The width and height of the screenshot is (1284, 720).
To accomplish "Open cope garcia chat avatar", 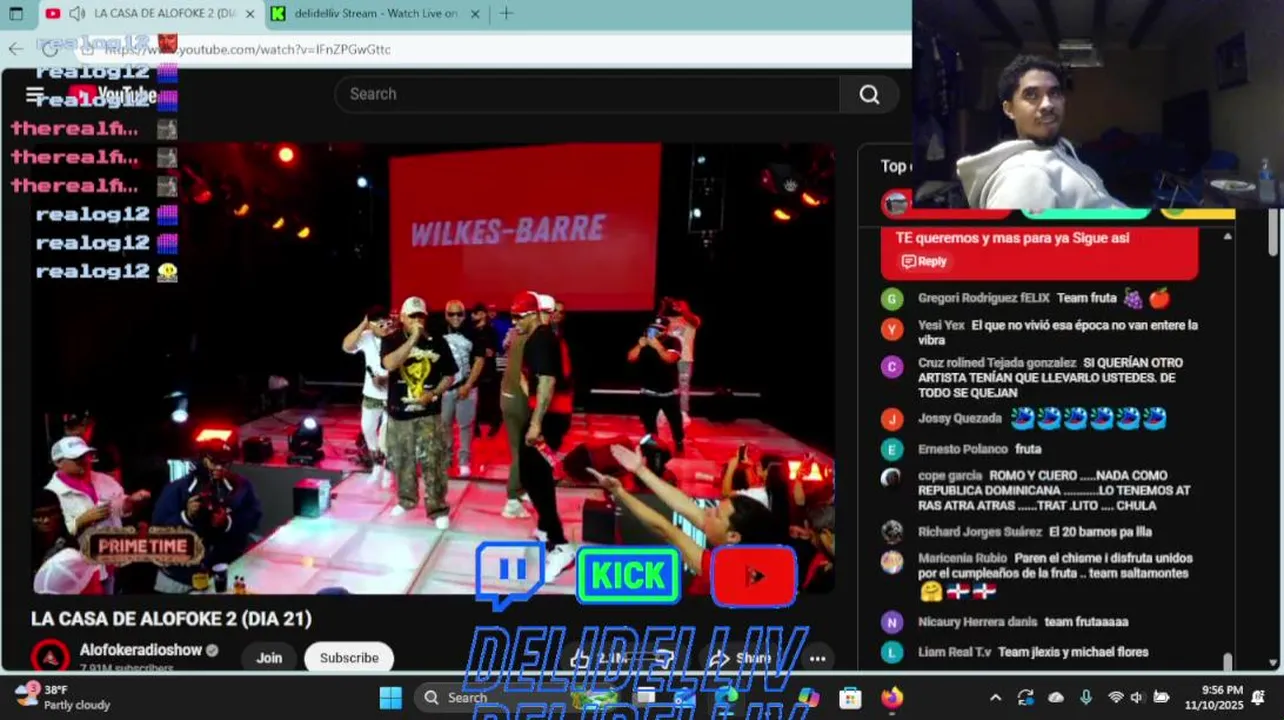I will (891, 477).
